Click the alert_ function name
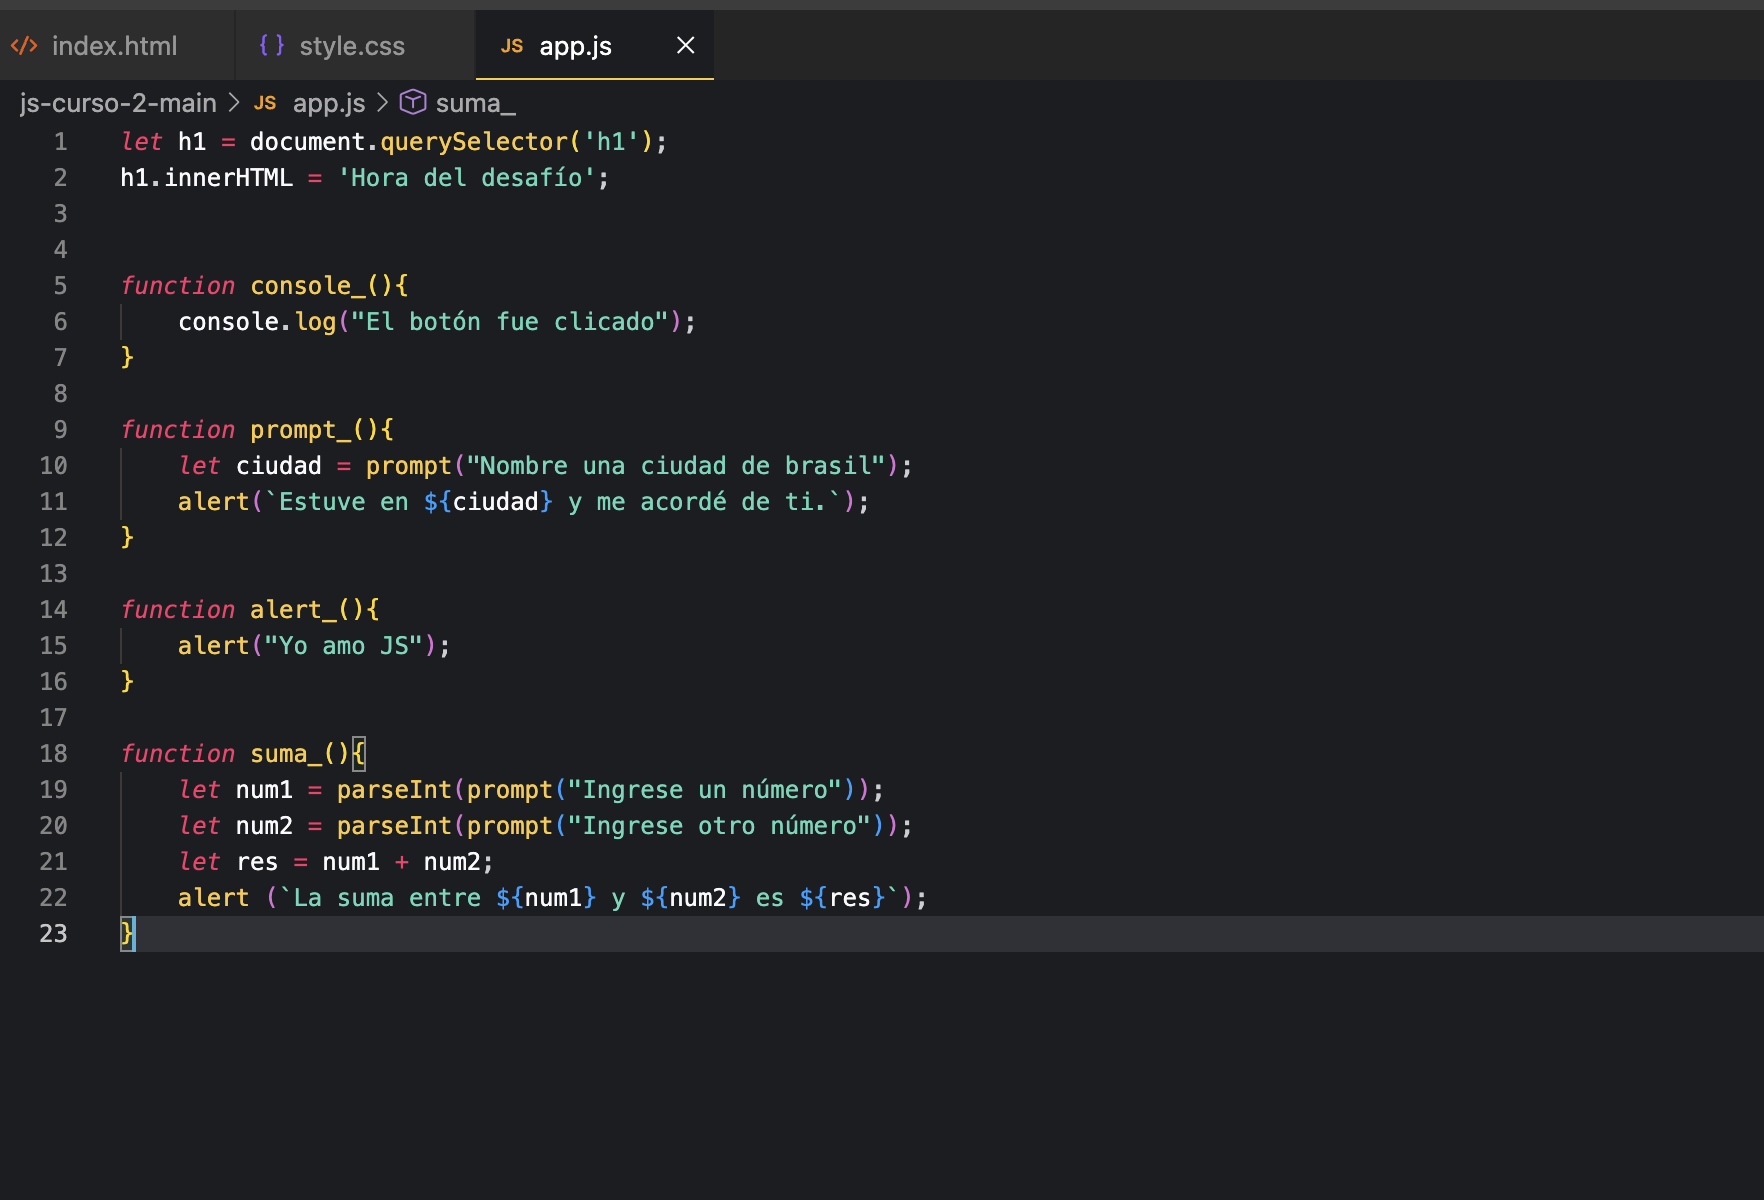The width and height of the screenshot is (1764, 1200). click(293, 610)
